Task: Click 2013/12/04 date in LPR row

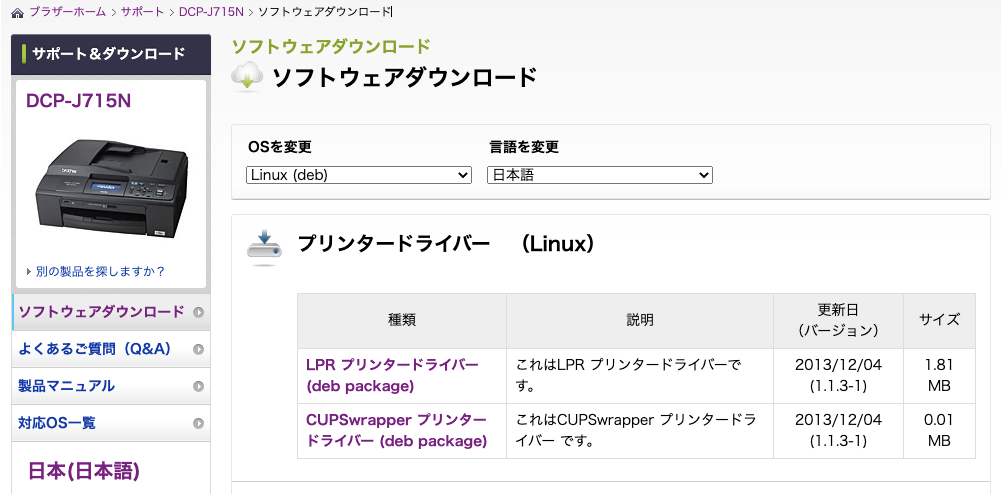Action: (x=838, y=365)
